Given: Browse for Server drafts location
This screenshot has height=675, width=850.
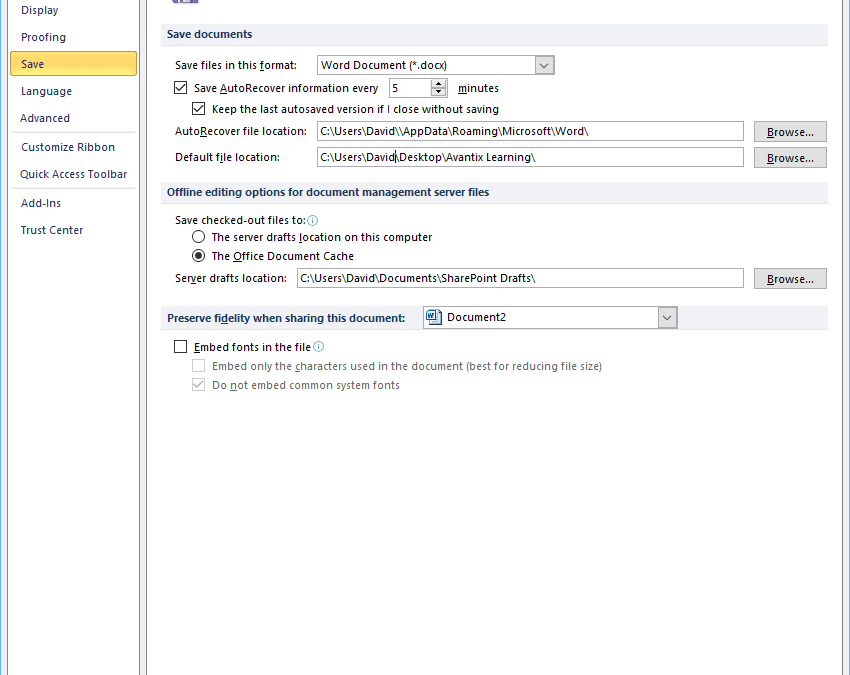Looking at the screenshot, I should (x=790, y=279).
